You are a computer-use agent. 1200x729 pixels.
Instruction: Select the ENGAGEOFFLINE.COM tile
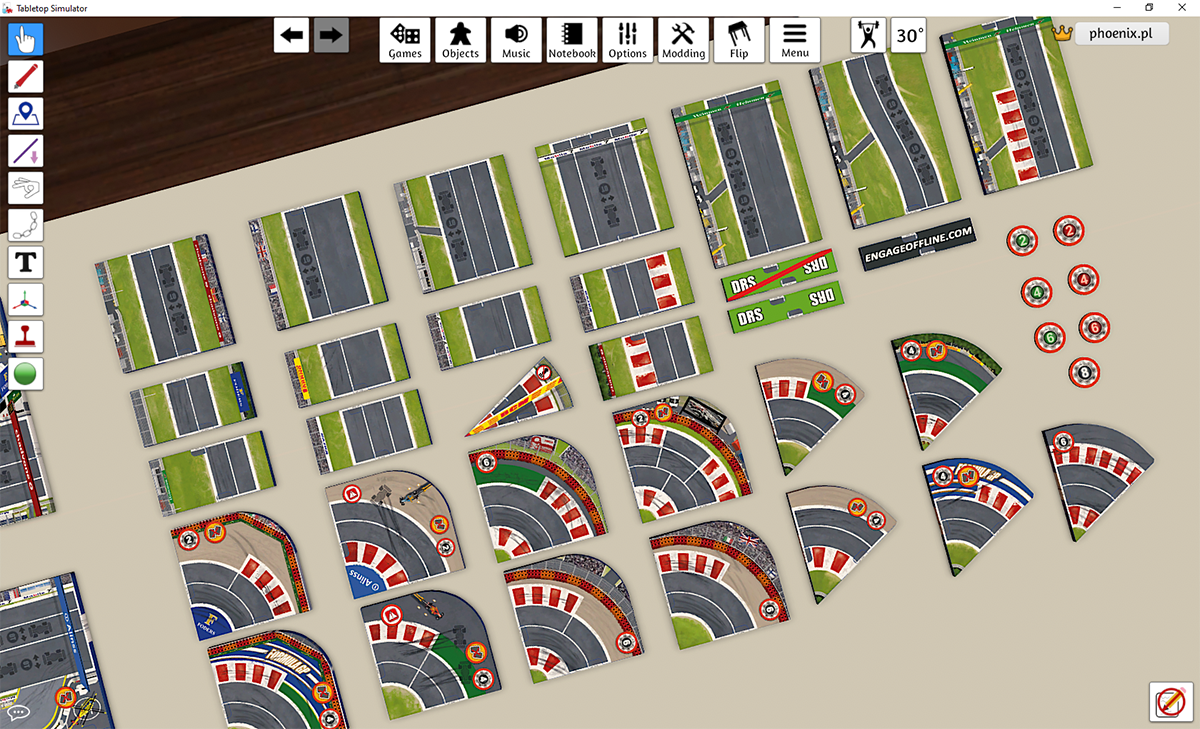click(917, 243)
